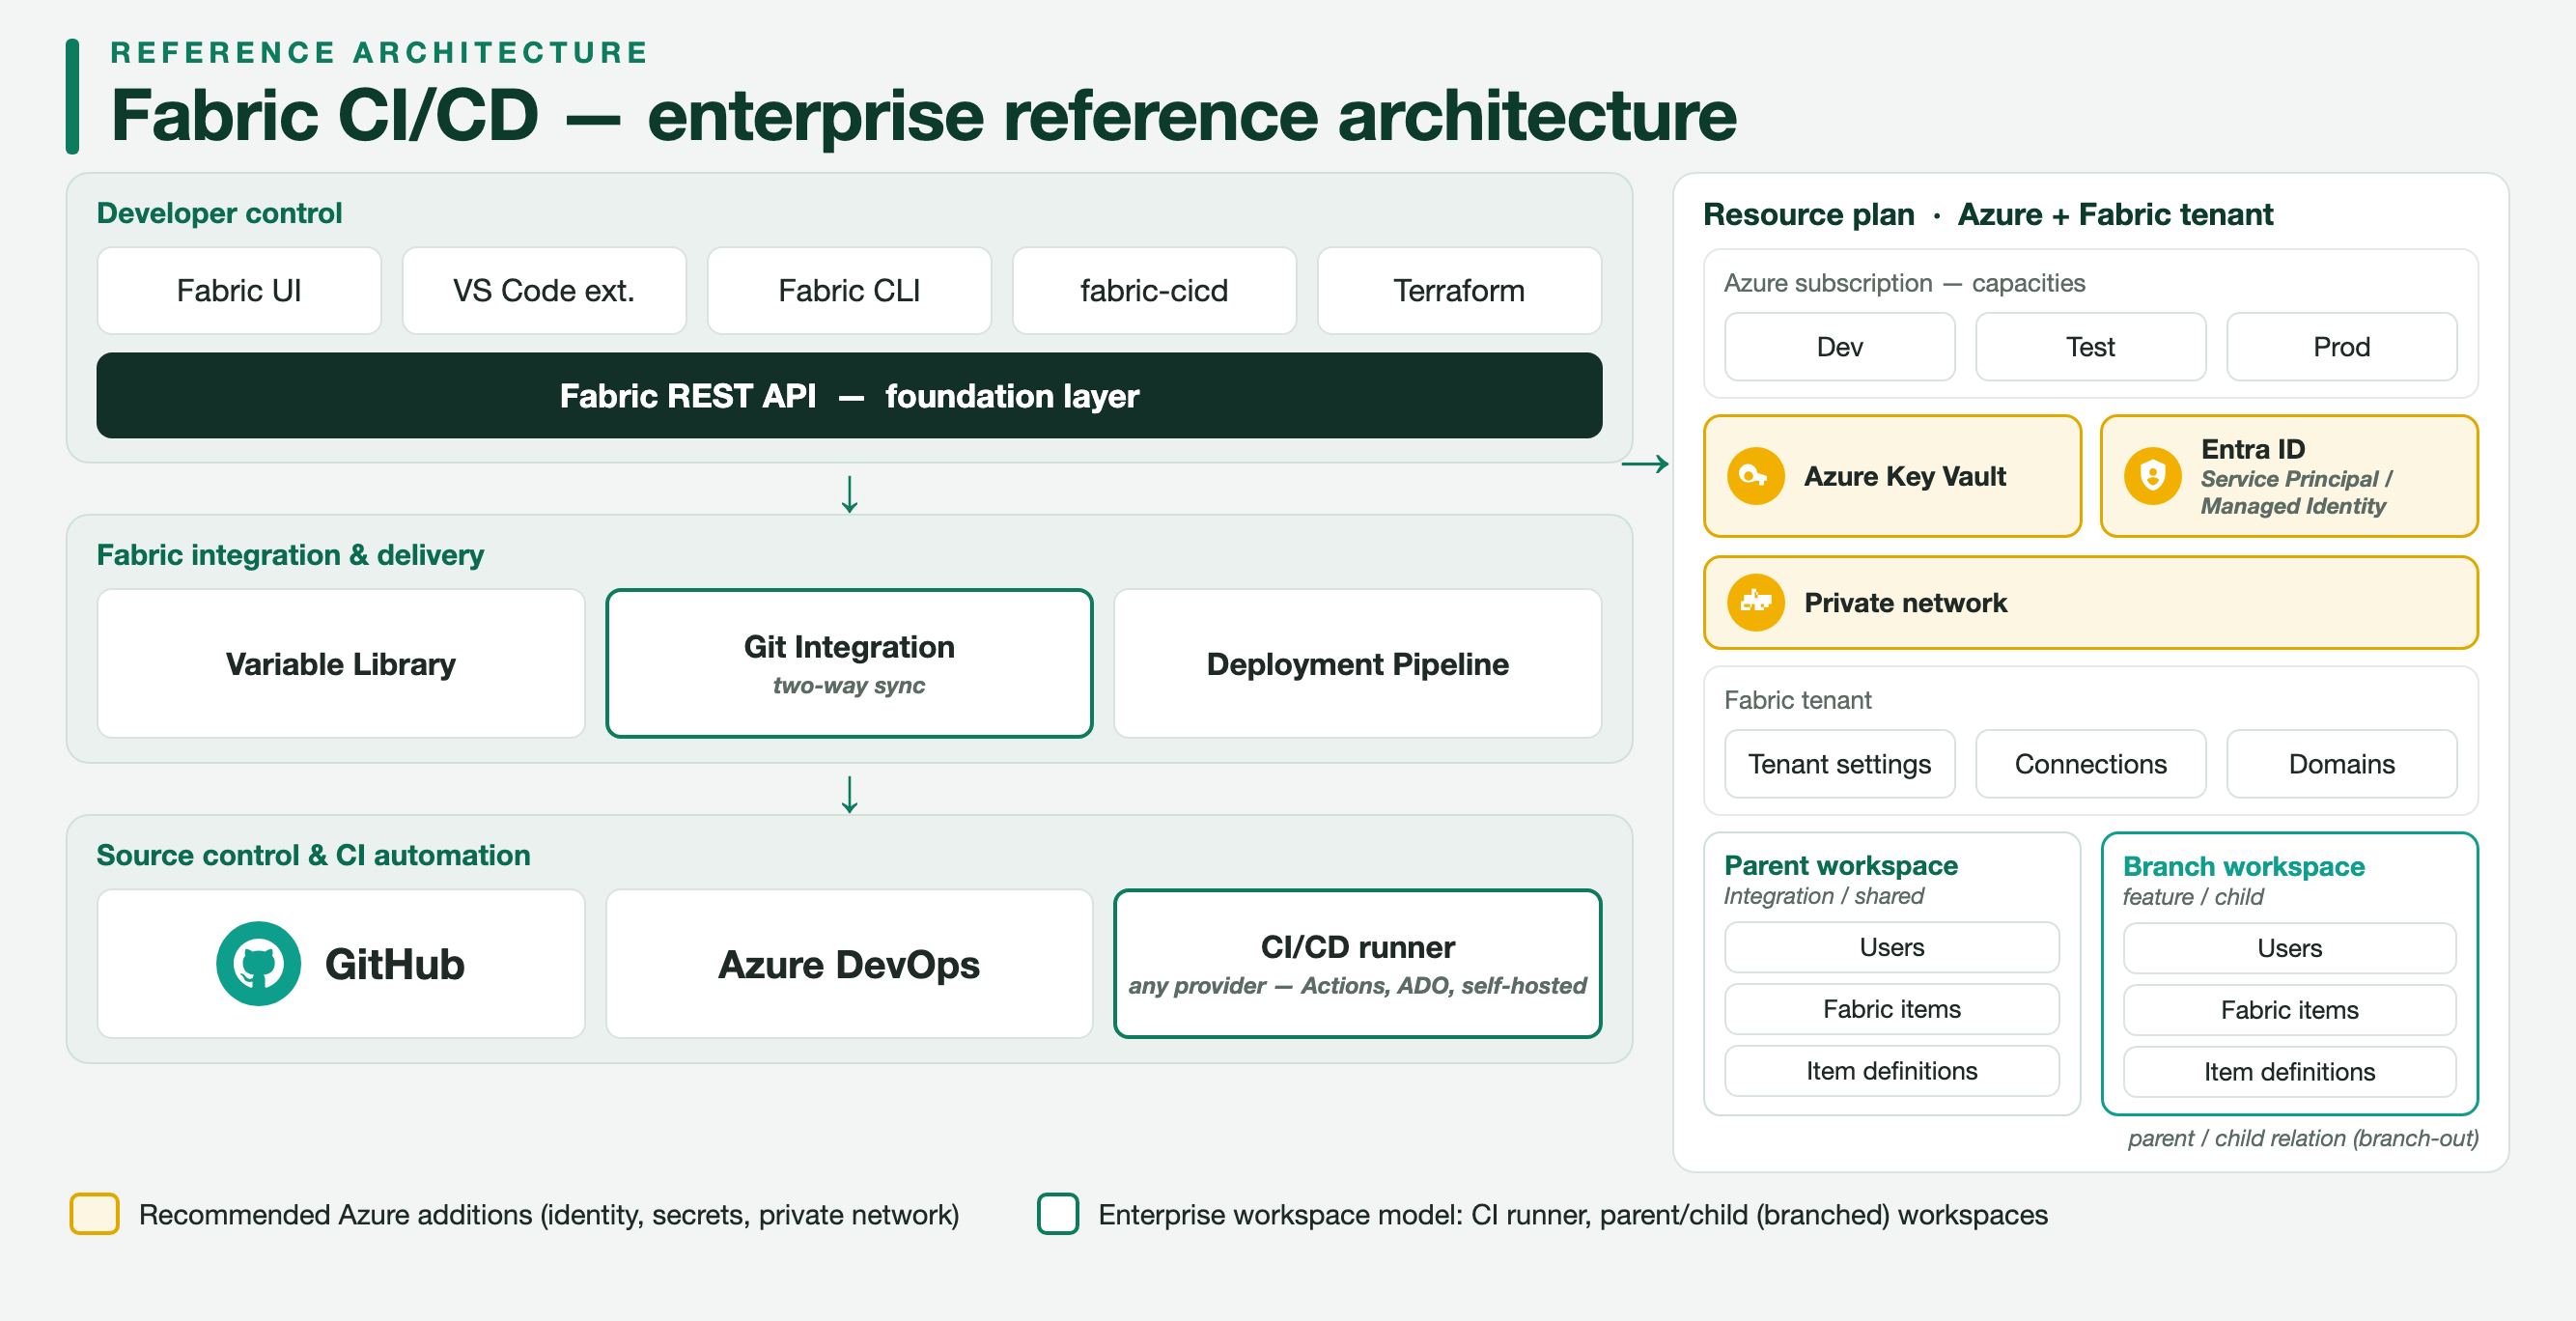Click the 'Fabric integration & delivery' heading
This screenshot has width=2576, height=1321.
pyautogui.click(x=290, y=555)
